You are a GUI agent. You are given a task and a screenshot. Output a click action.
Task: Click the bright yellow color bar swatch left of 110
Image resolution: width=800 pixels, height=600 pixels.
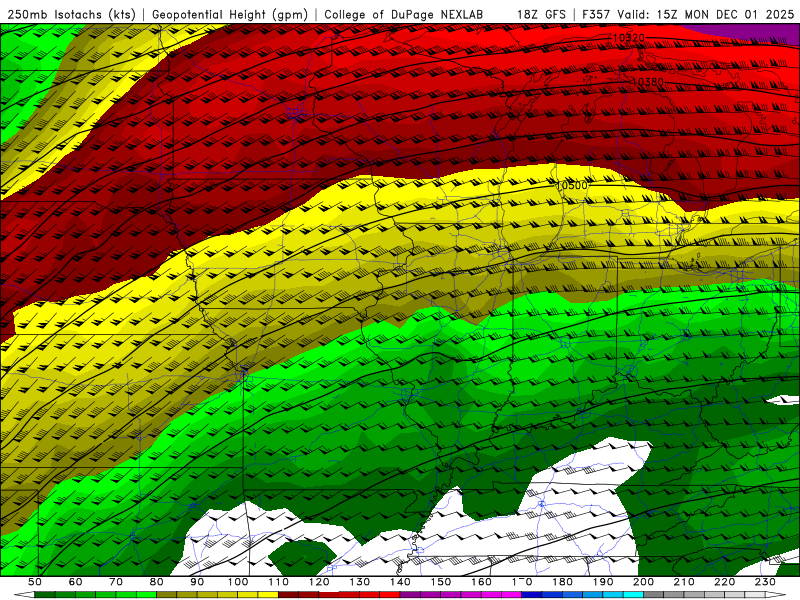point(268,595)
